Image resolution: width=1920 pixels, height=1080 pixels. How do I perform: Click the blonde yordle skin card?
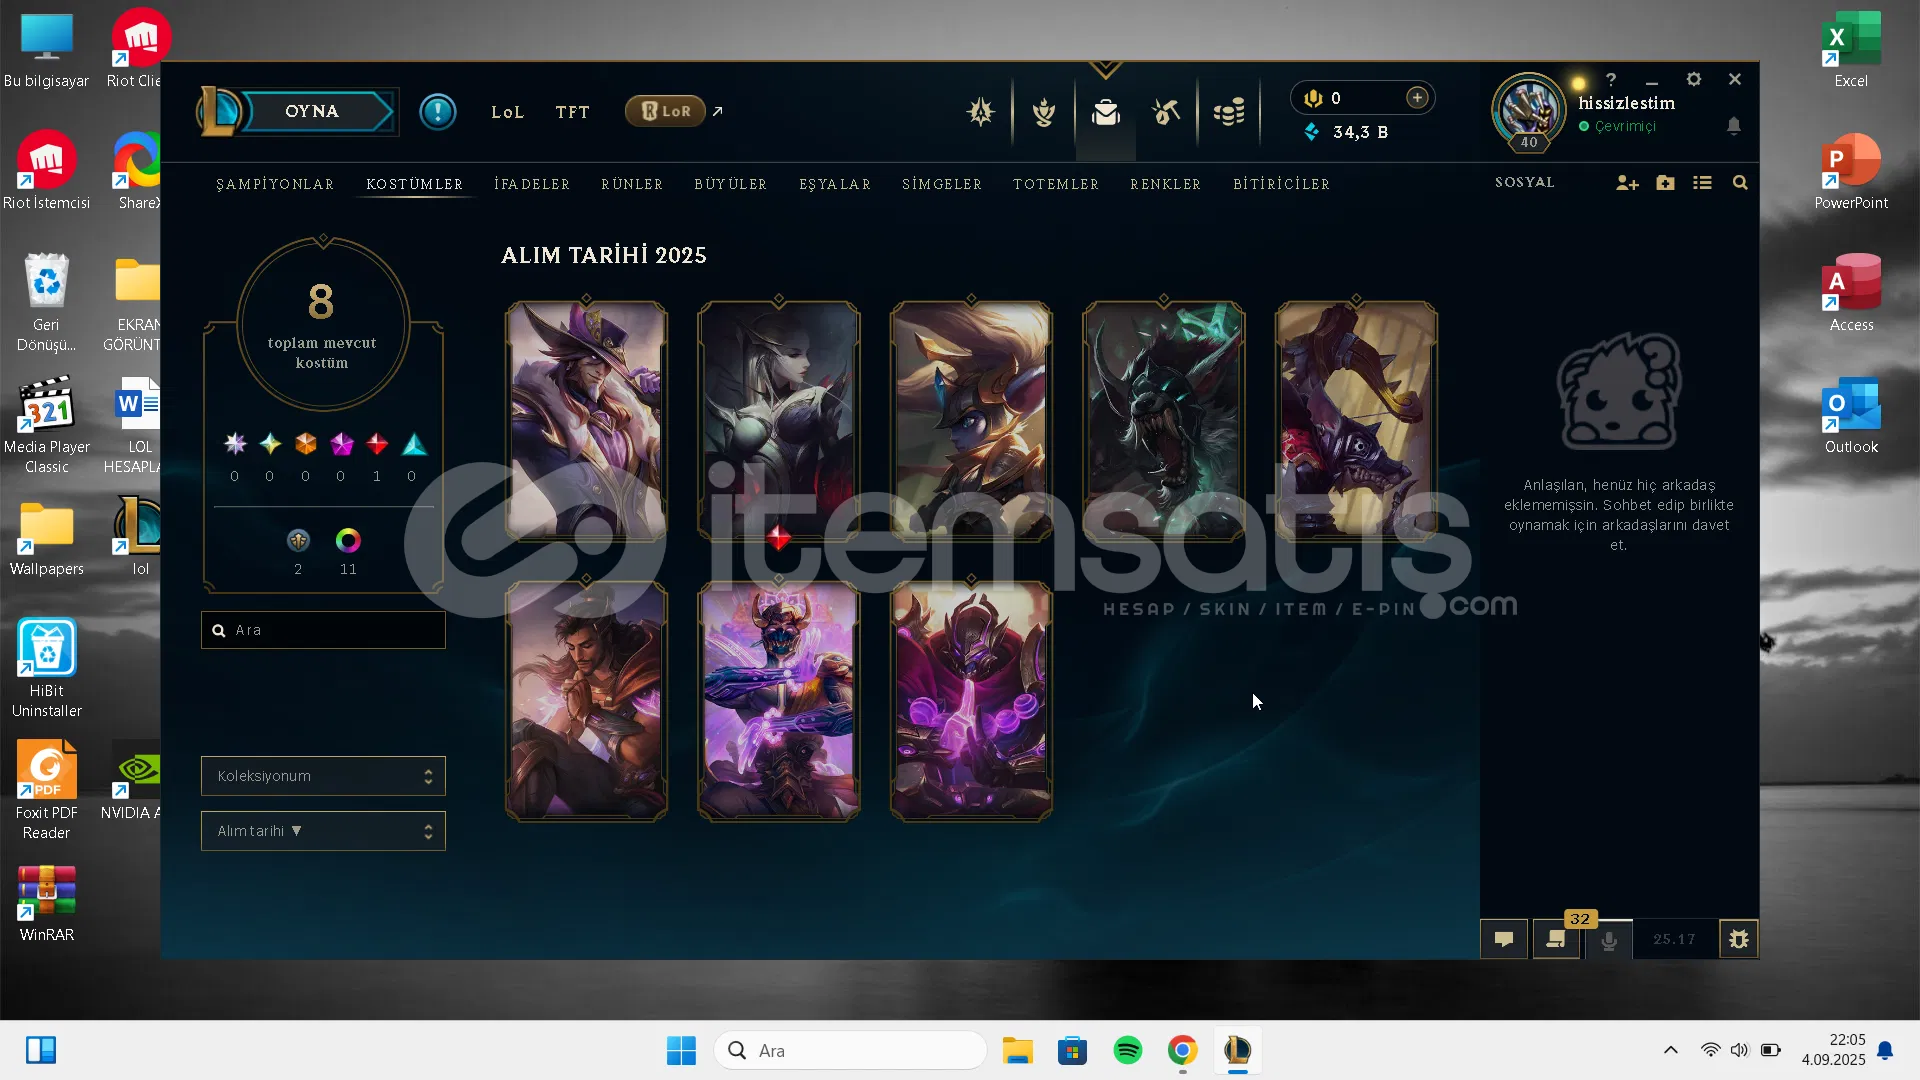pyautogui.click(x=971, y=421)
